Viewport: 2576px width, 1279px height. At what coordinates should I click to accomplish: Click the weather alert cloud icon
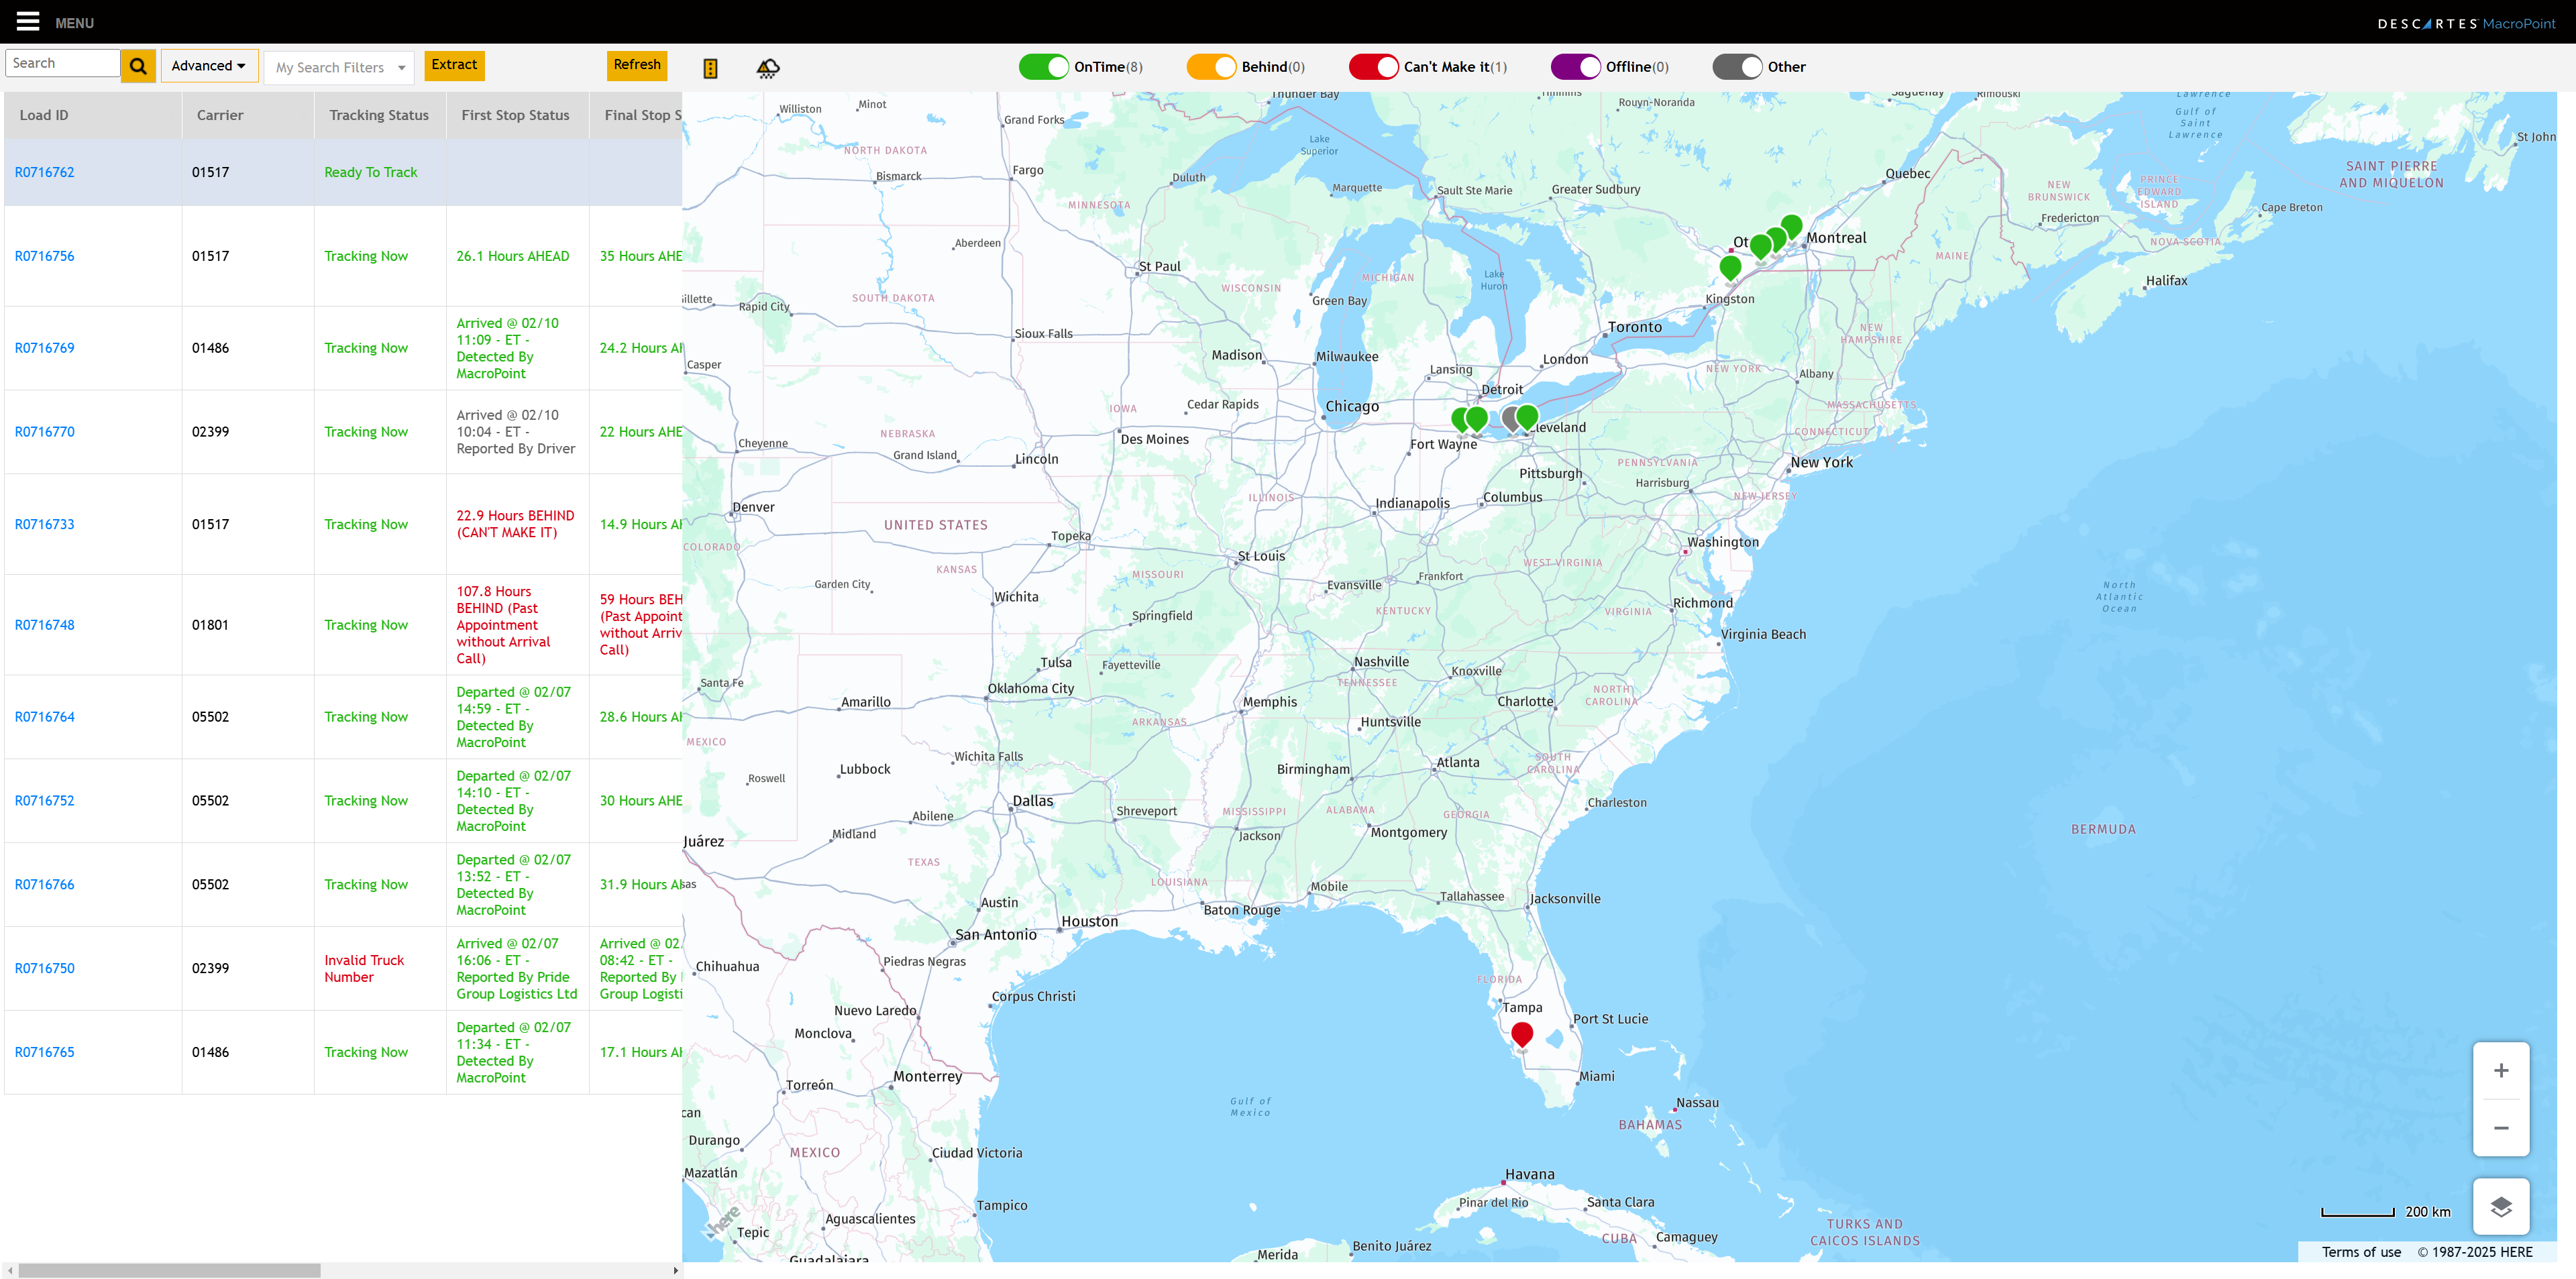767,68
